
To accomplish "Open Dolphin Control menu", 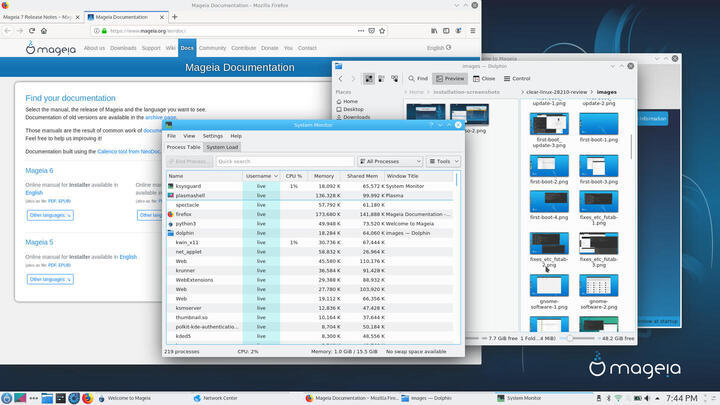I will (517, 79).
